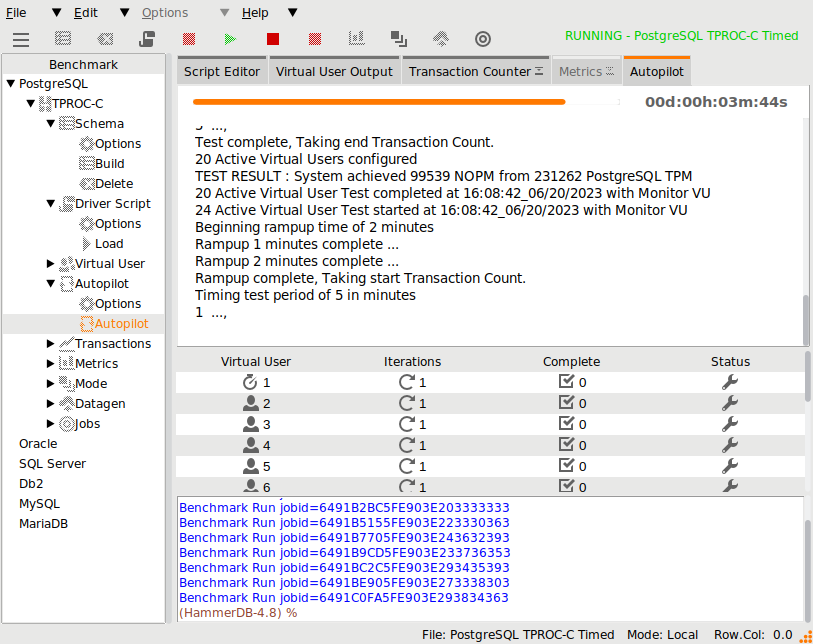The height and width of the screenshot is (644, 813).
Task: Open the Help menu
Action: pos(255,13)
